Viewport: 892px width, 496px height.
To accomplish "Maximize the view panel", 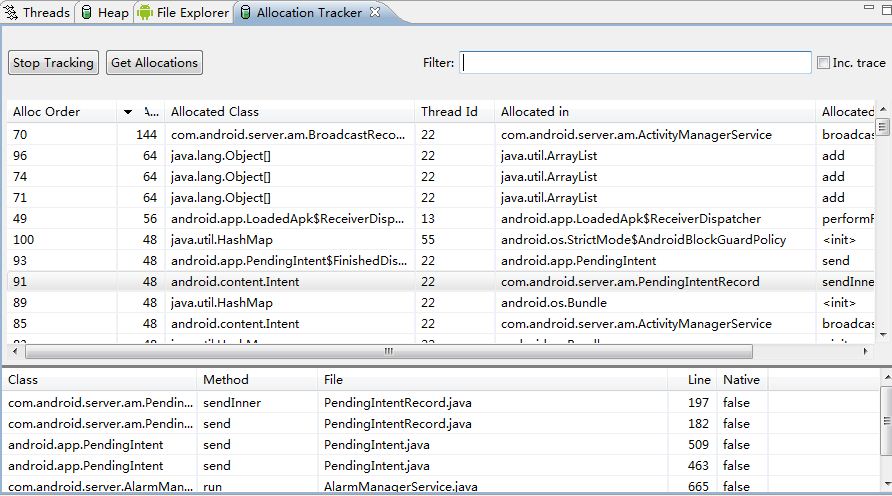I will click(x=886, y=9).
